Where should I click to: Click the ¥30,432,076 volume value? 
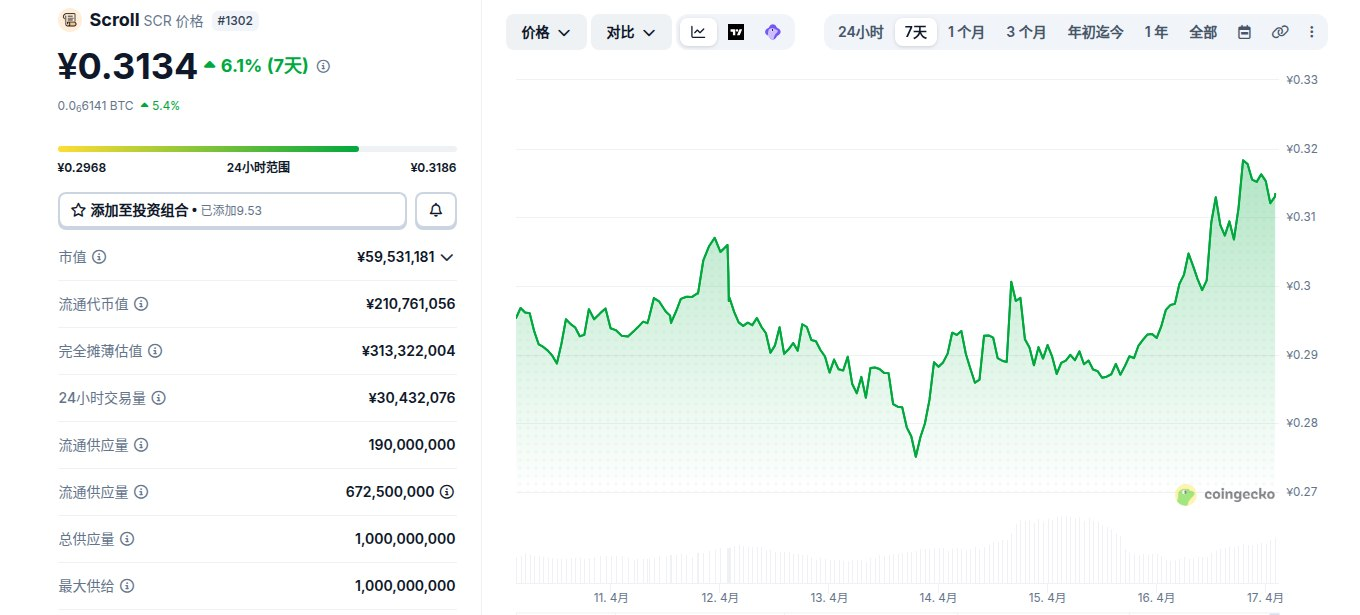[412, 398]
